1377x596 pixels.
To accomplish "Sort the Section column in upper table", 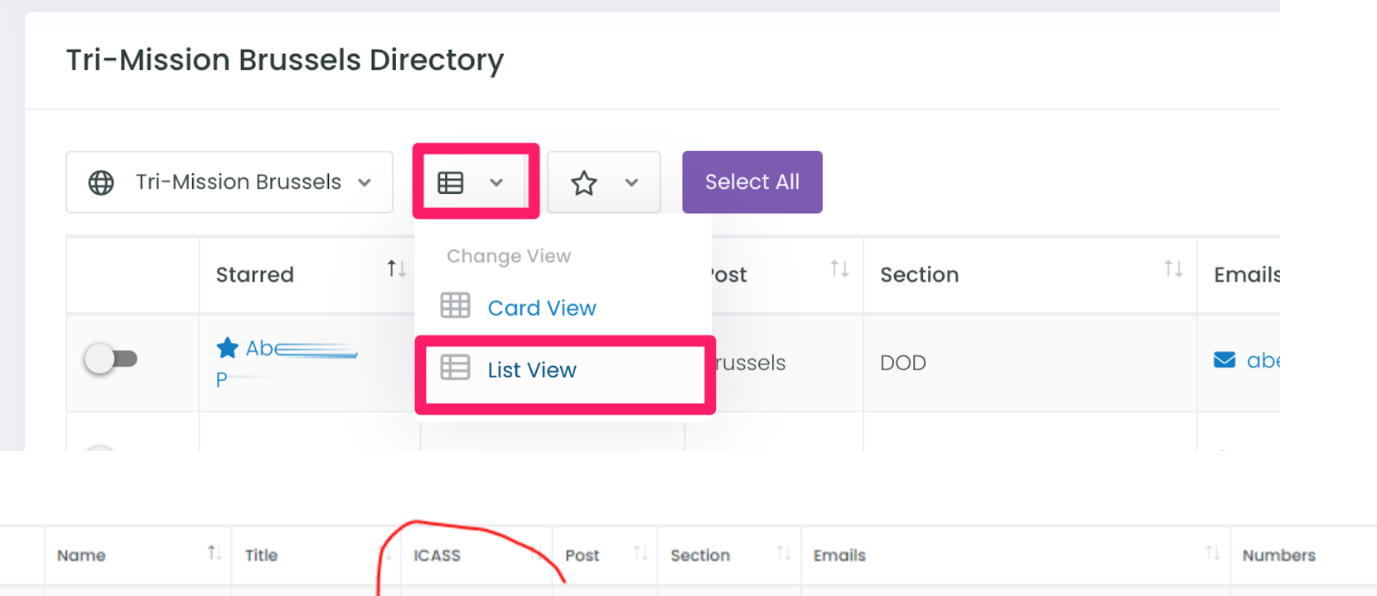I will pyautogui.click(x=1173, y=269).
